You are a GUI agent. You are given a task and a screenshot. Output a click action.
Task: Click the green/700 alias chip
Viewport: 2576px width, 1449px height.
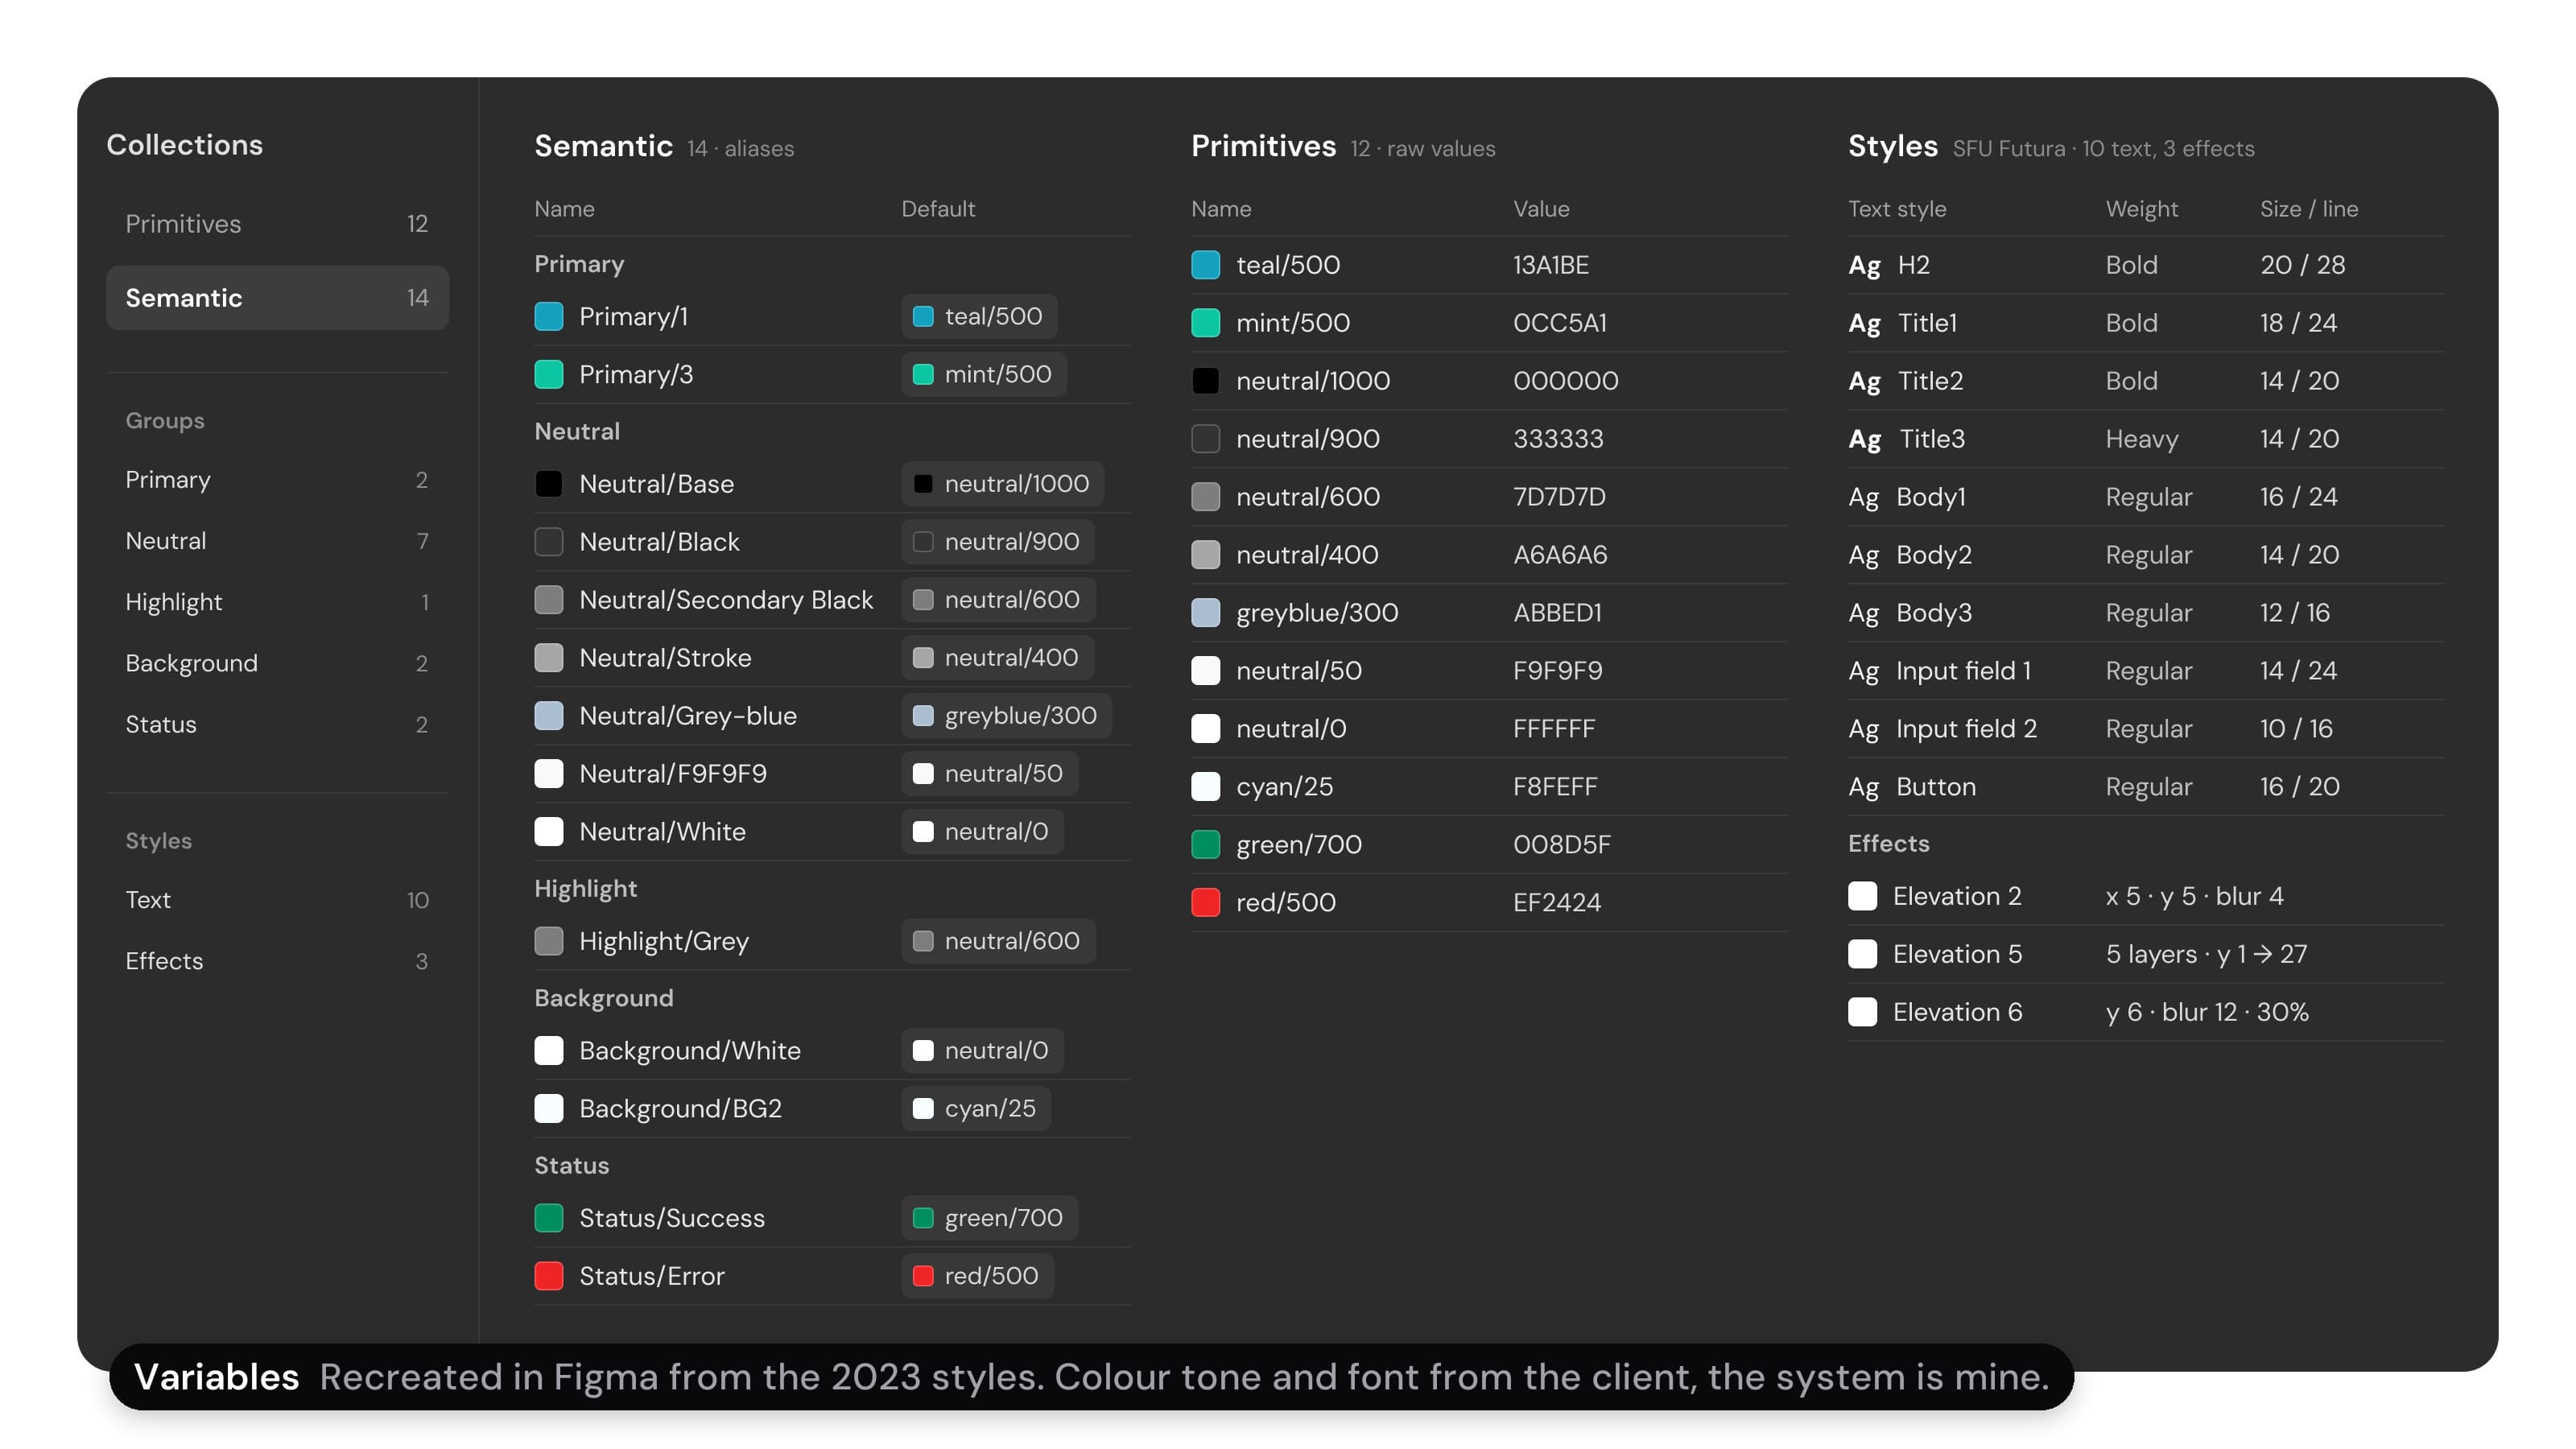[989, 1218]
